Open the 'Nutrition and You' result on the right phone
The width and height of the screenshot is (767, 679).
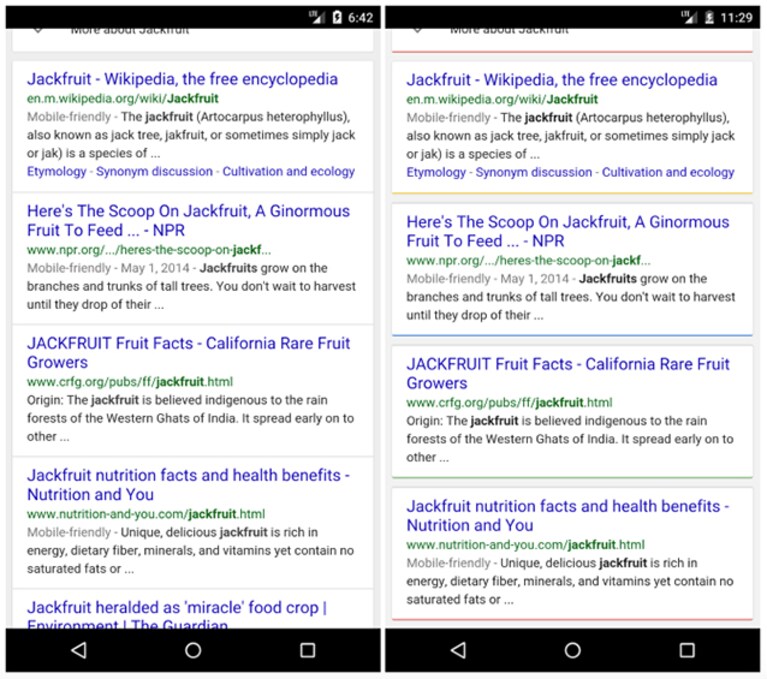pos(568,516)
